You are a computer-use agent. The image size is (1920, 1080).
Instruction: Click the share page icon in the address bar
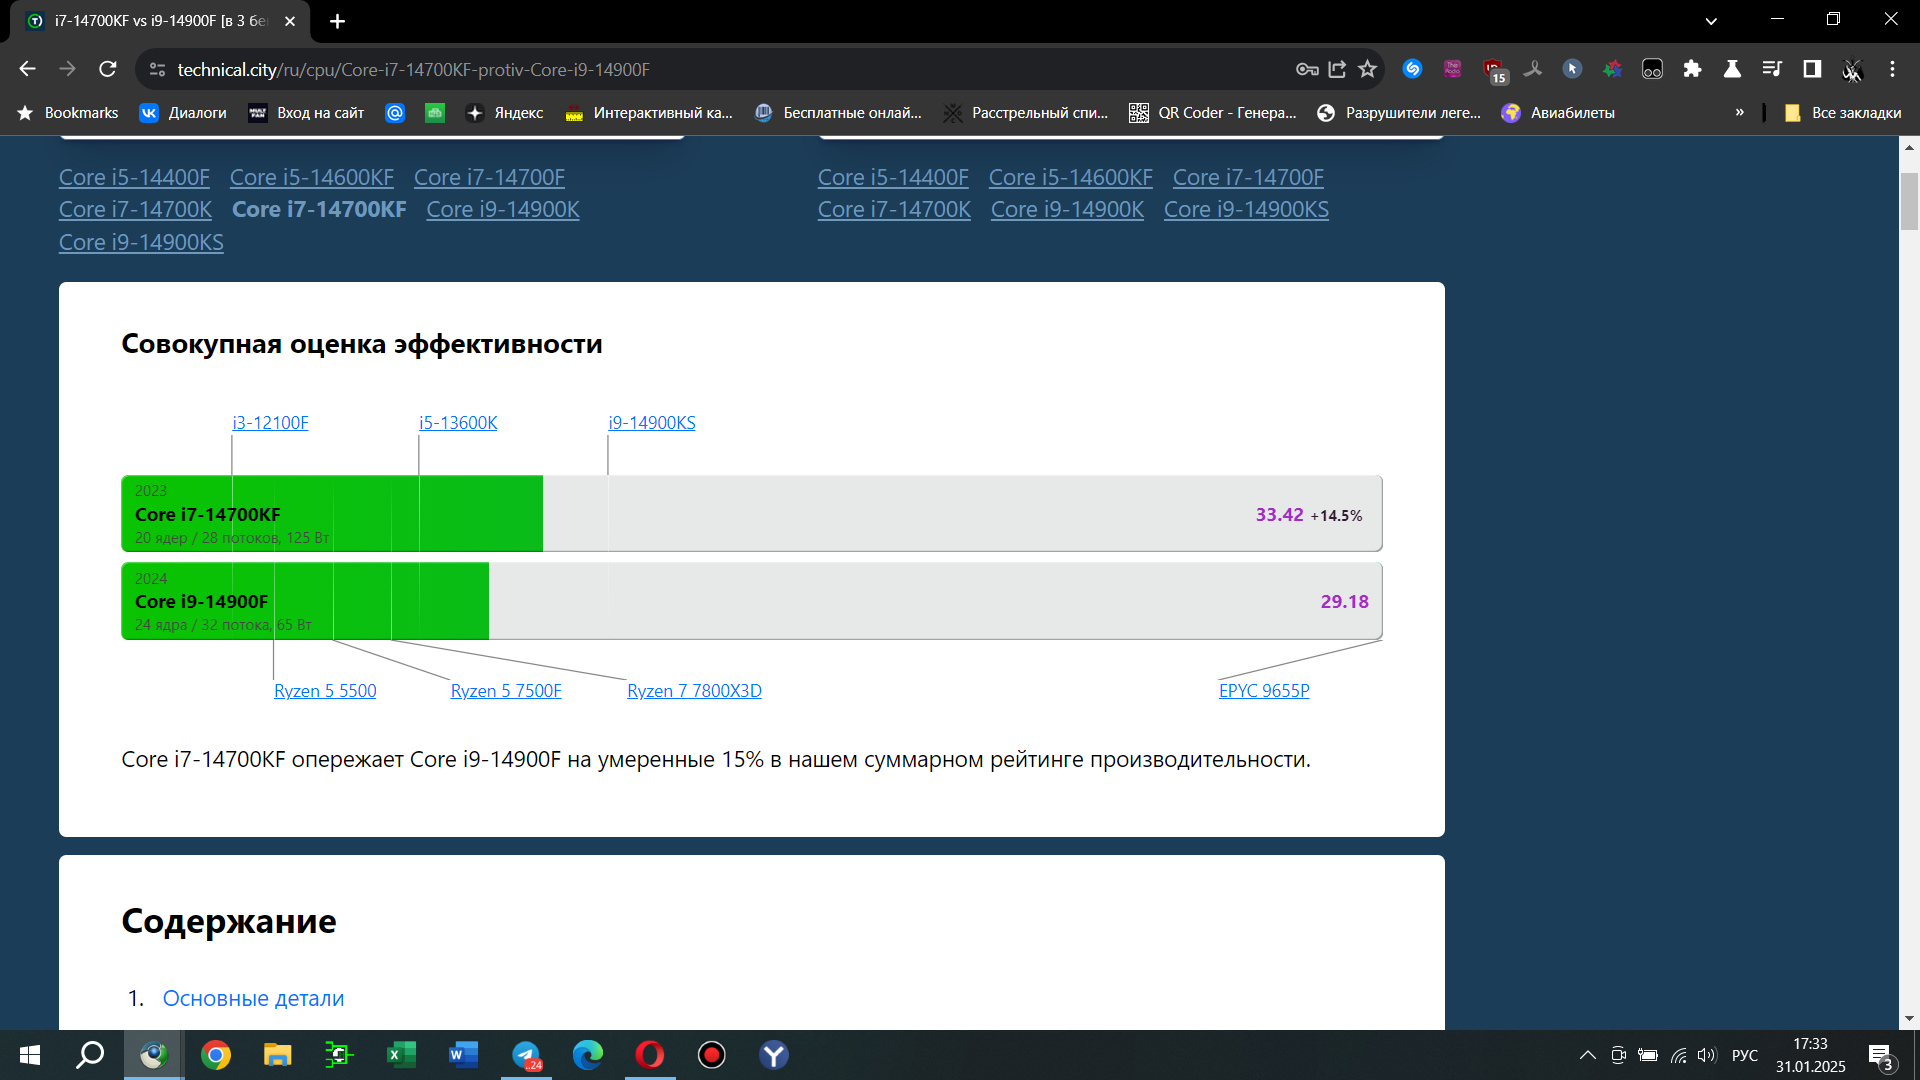(1337, 69)
